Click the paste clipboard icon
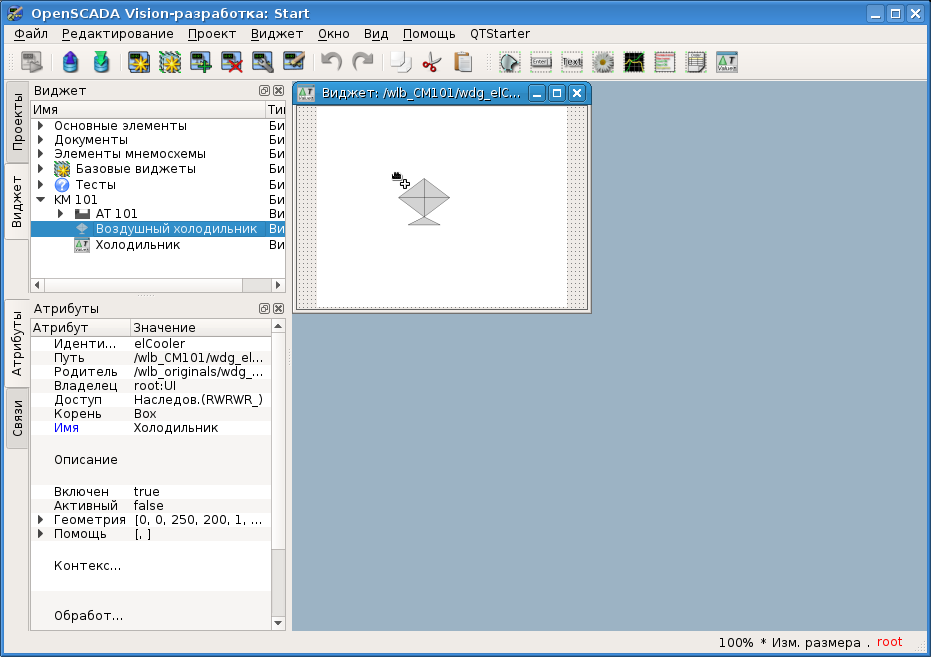931x657 pixels. (x=462, y=63)
